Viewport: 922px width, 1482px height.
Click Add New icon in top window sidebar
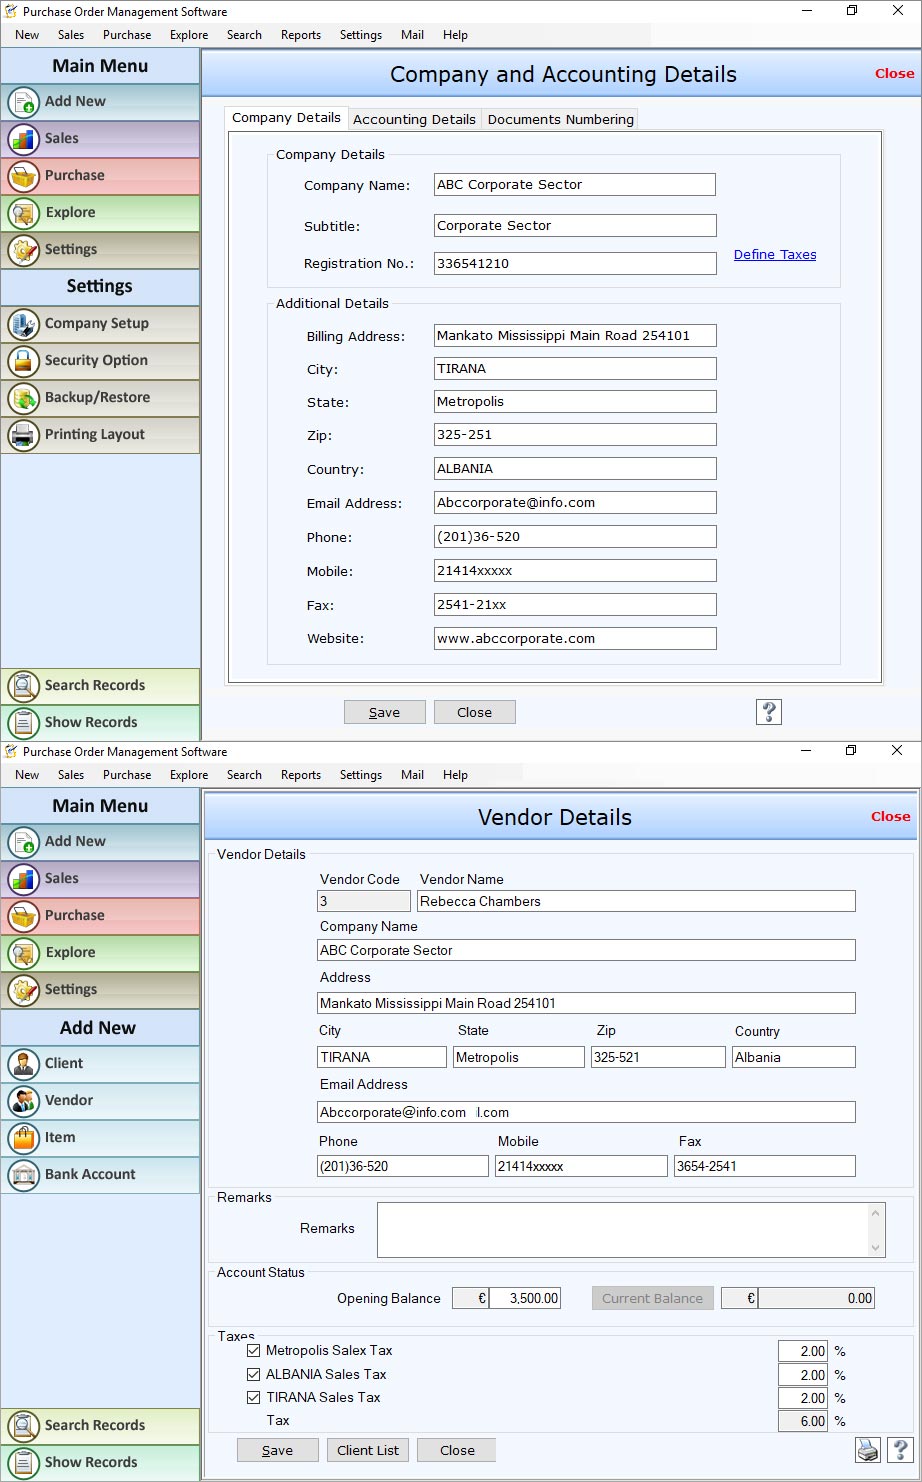coord(23,102)
